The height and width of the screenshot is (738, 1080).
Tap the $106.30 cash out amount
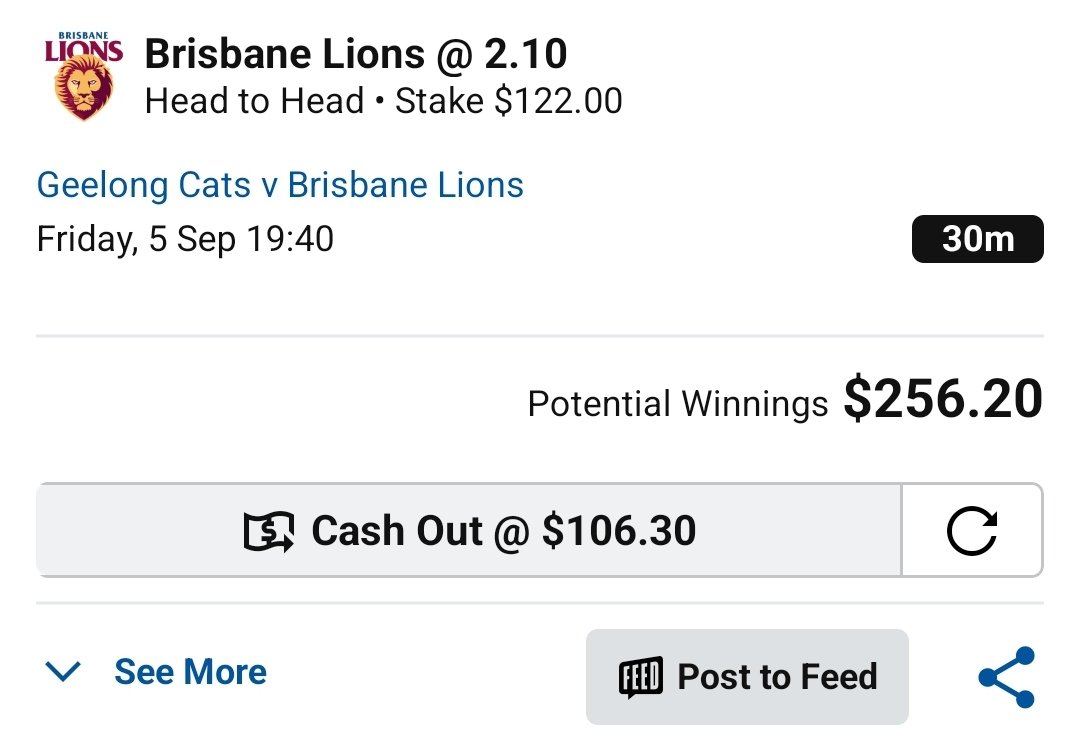(619, 531)
